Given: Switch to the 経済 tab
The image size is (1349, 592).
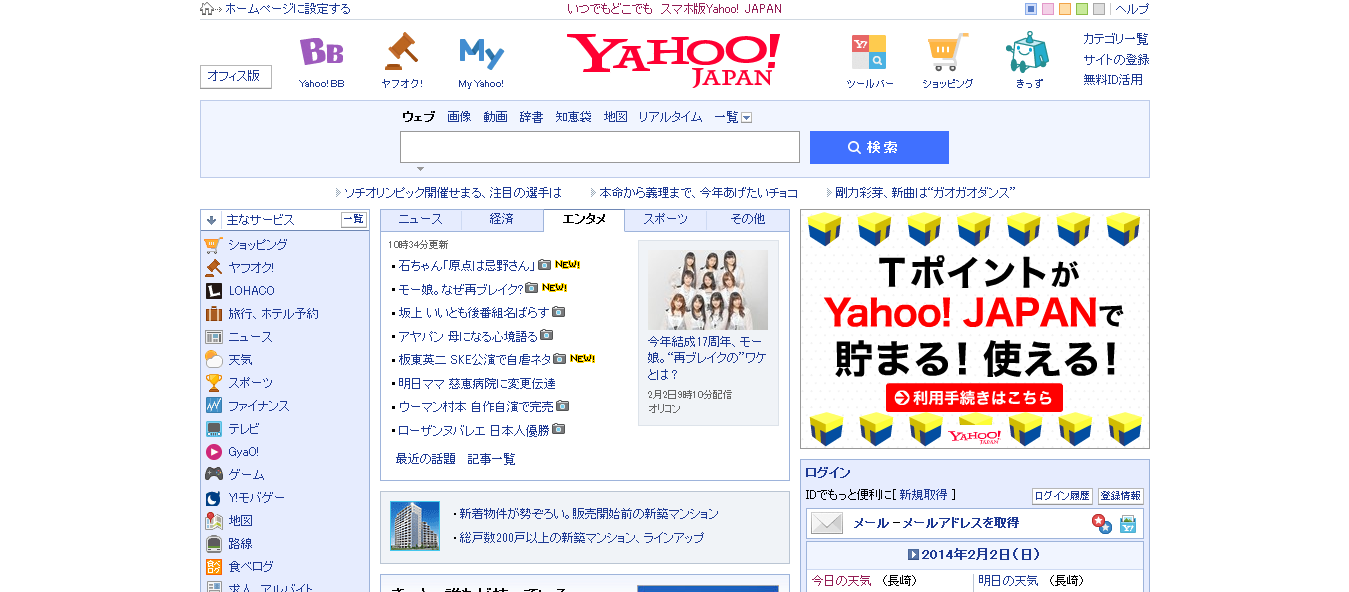Looking at the screenshot, I should 502,220.
